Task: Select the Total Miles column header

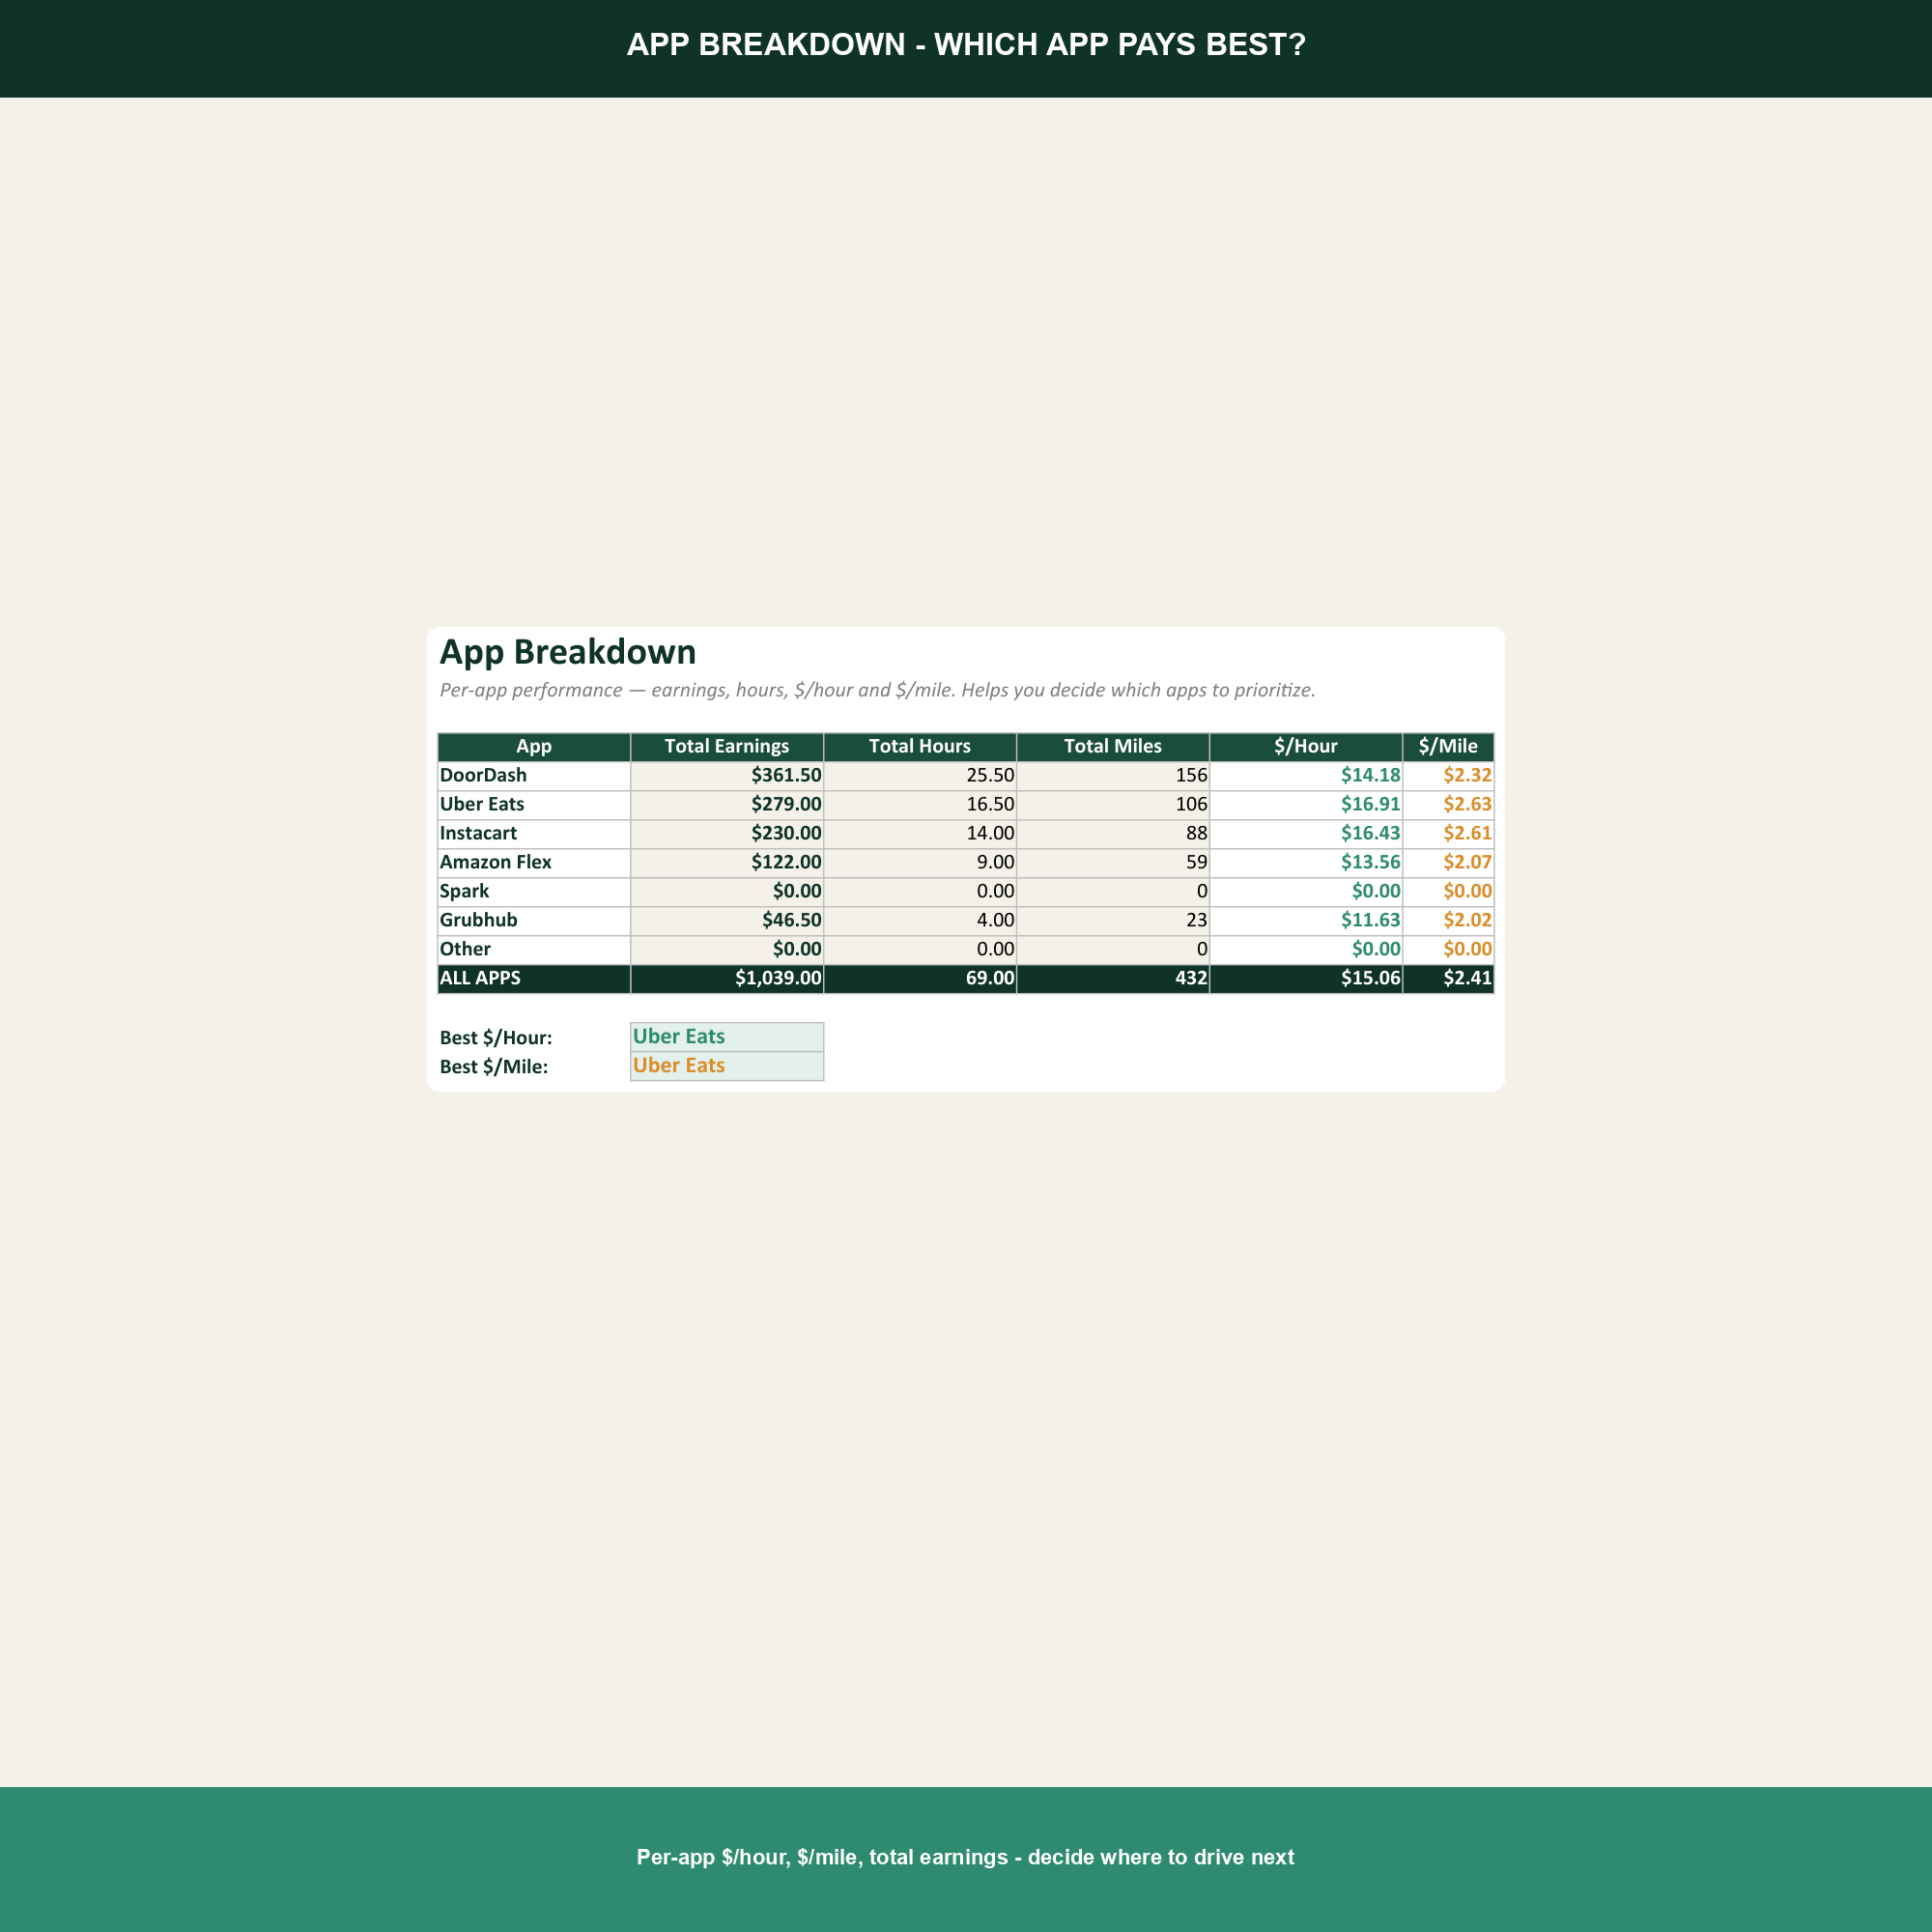Action: (x=1113, y=746)
